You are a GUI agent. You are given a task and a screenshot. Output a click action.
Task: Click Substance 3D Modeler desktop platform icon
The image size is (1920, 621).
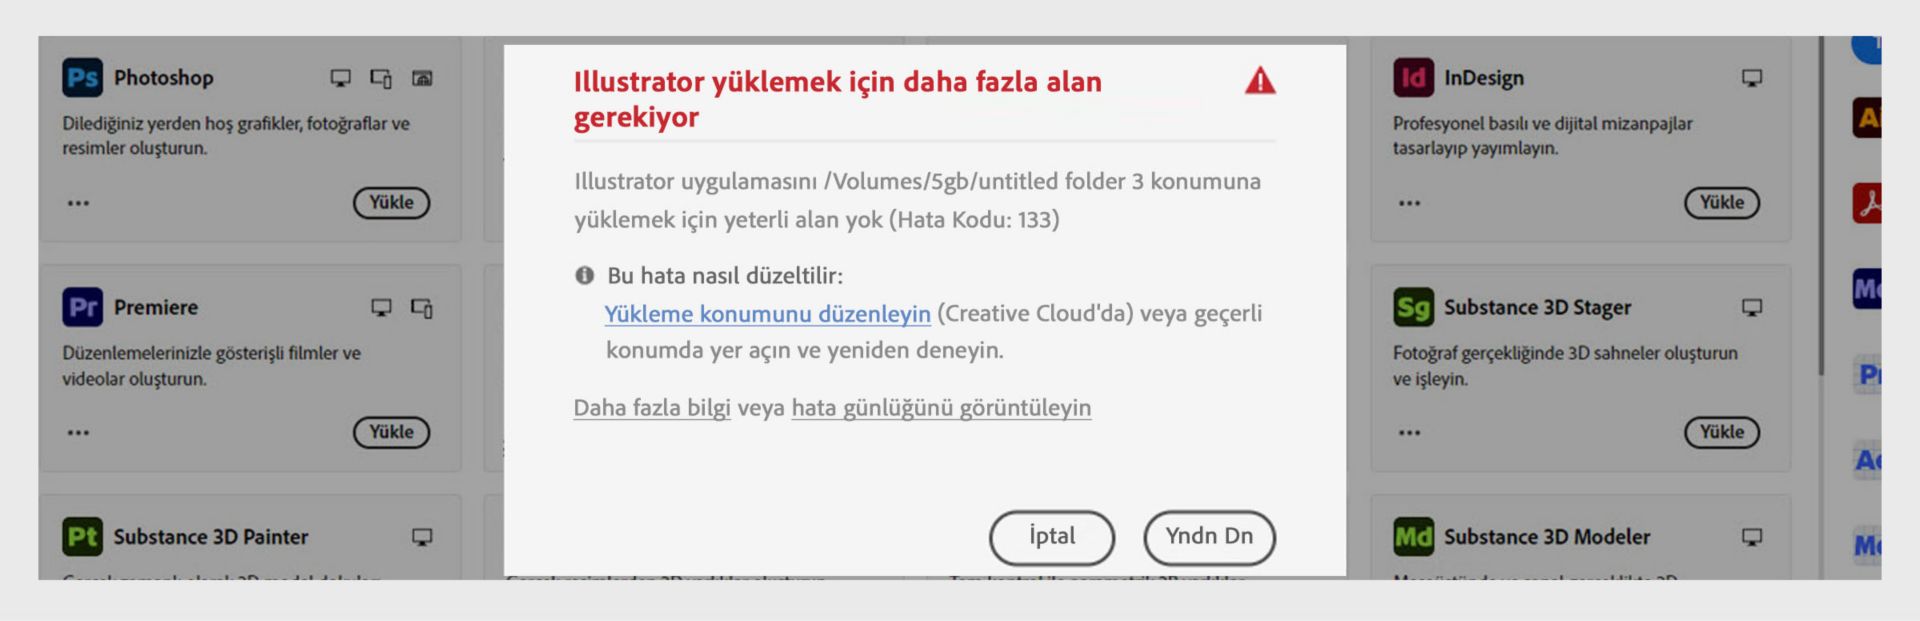(1752, 537)
